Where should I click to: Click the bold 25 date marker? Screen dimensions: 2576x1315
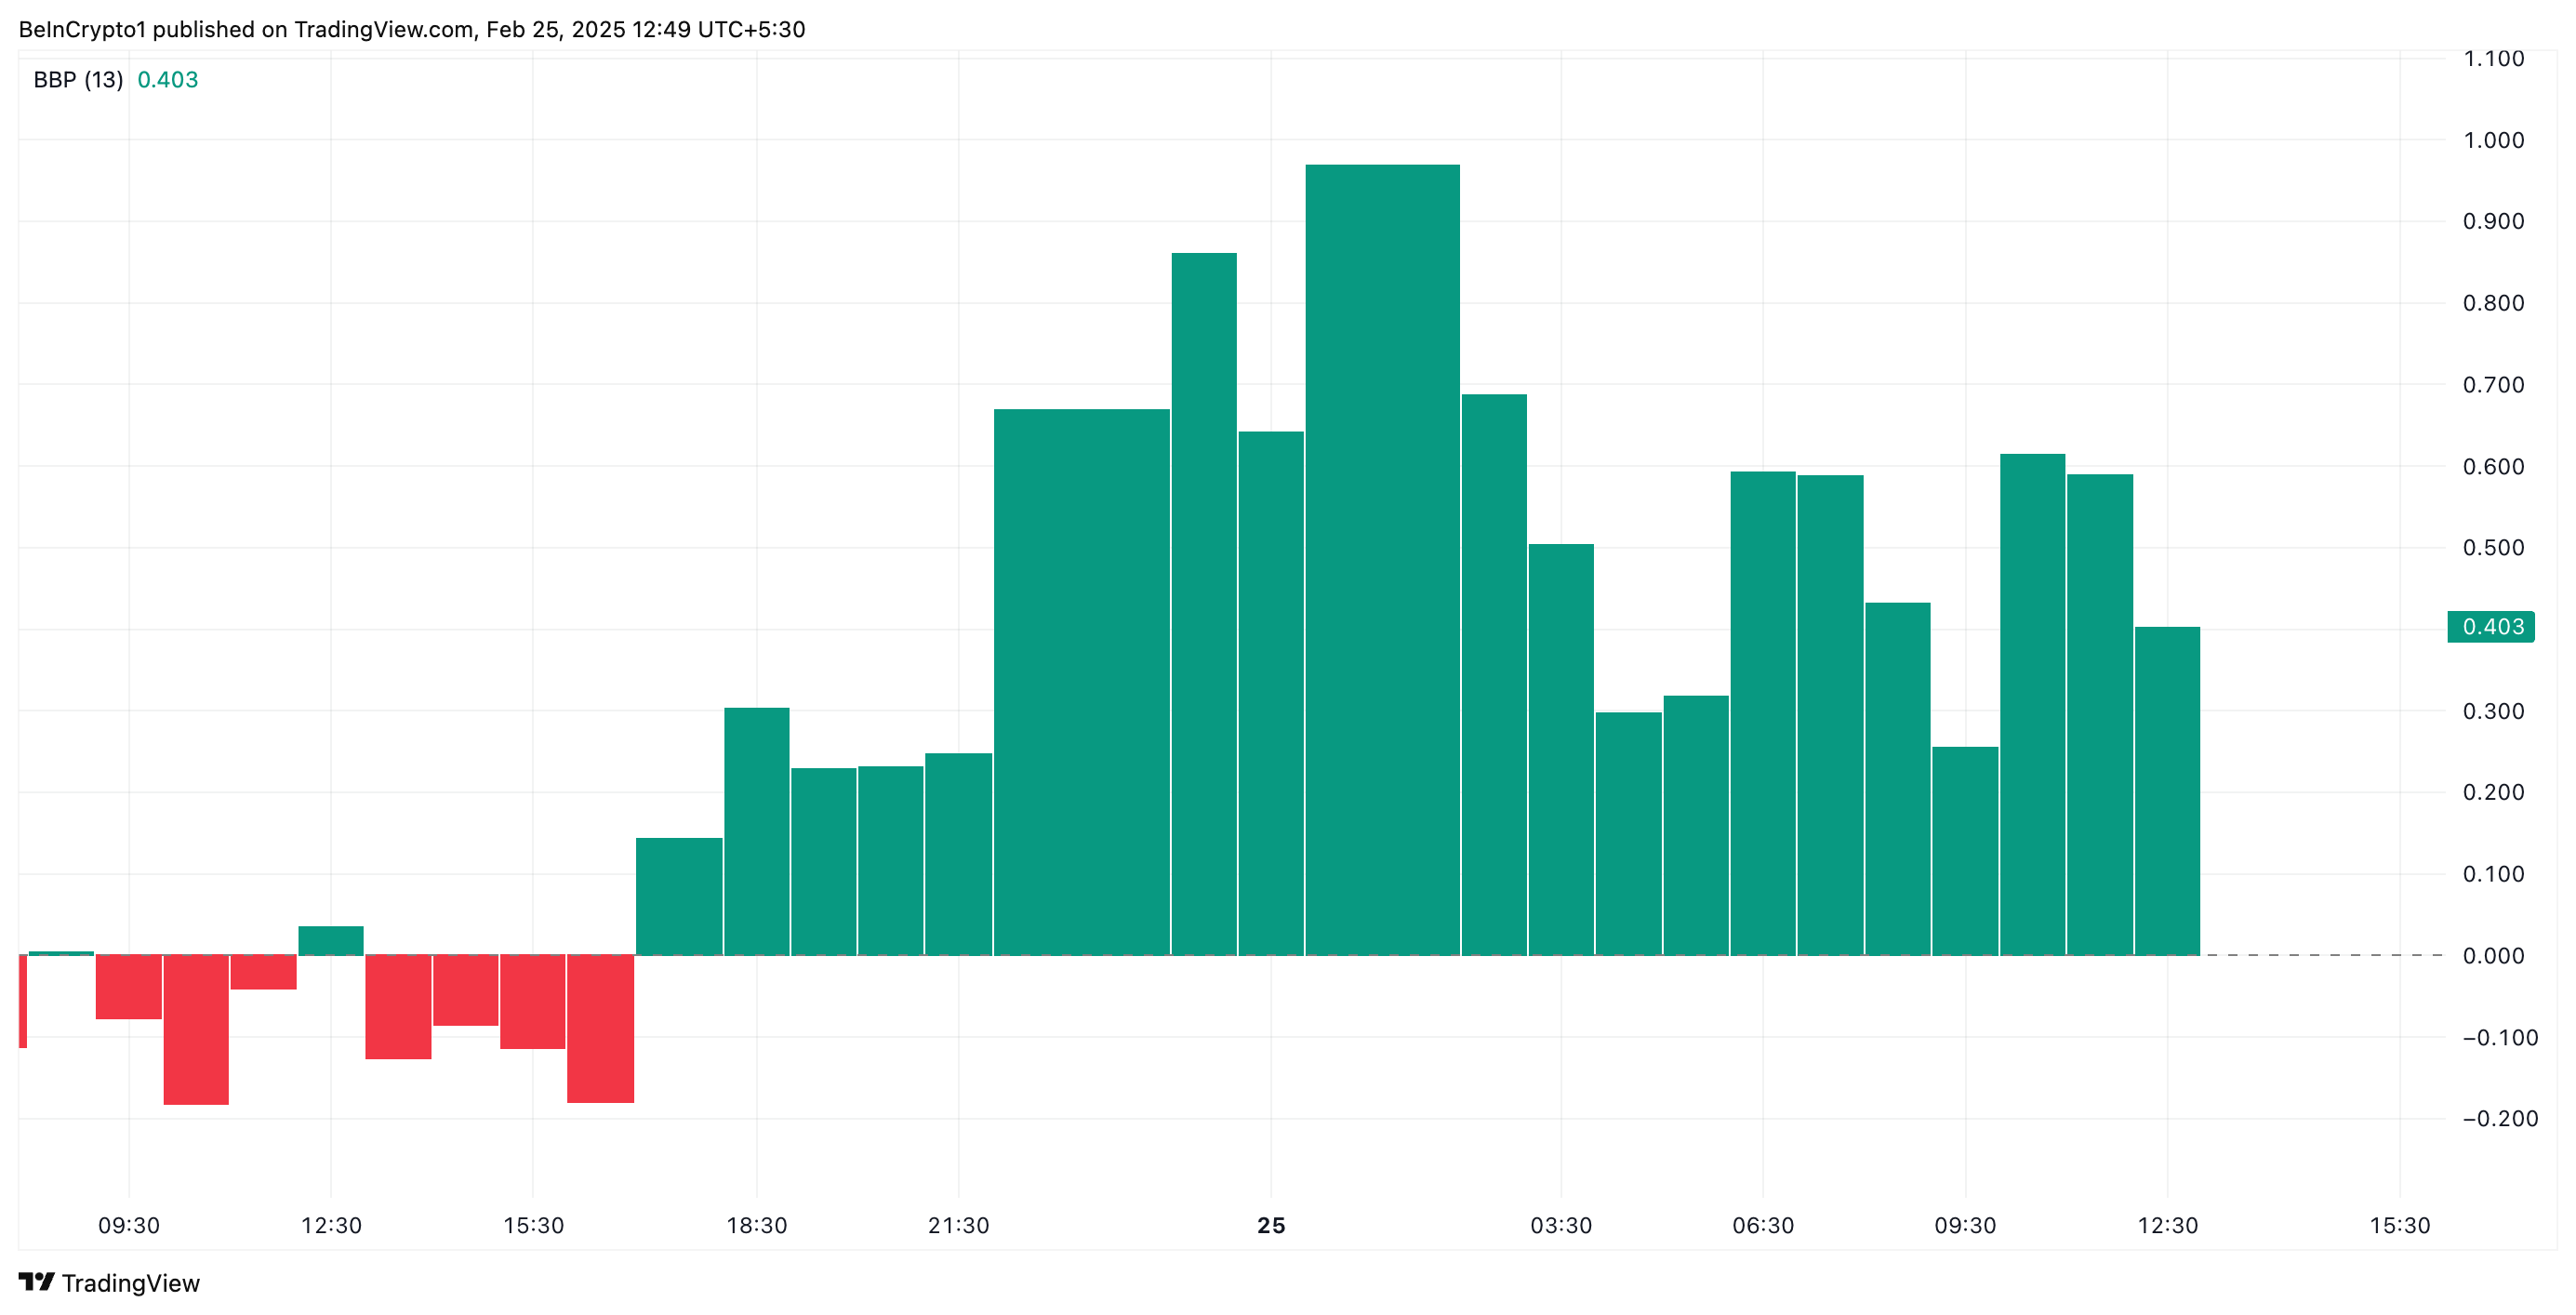pos(1271,1225)
